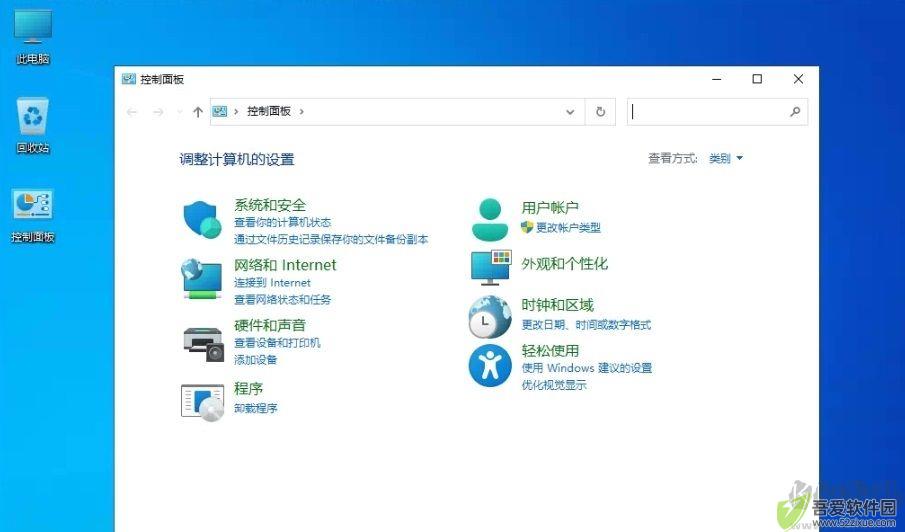The image size is (905, 532).
Task: Open 连接到 Internet link
Action: (x=272, y=283)
